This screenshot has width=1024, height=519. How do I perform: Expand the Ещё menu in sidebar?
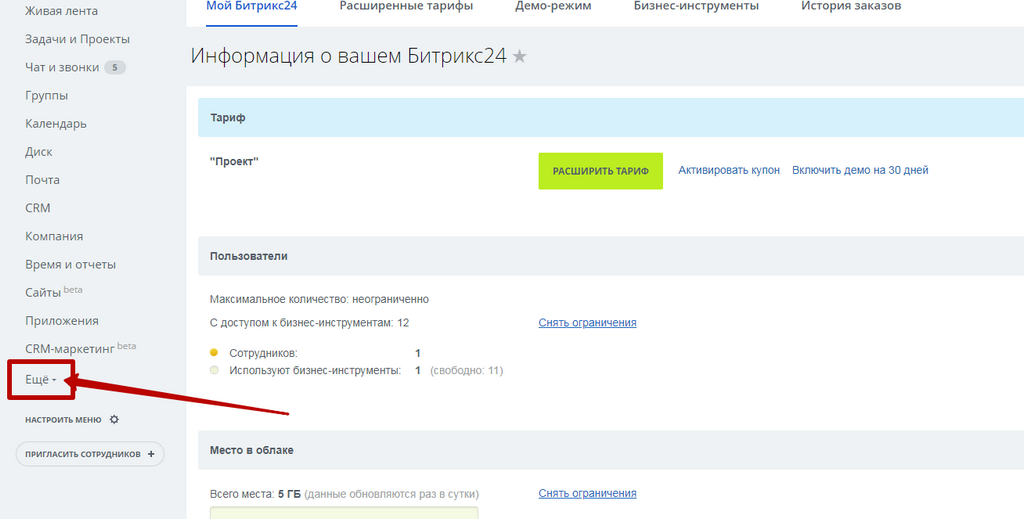coord(40,380)
